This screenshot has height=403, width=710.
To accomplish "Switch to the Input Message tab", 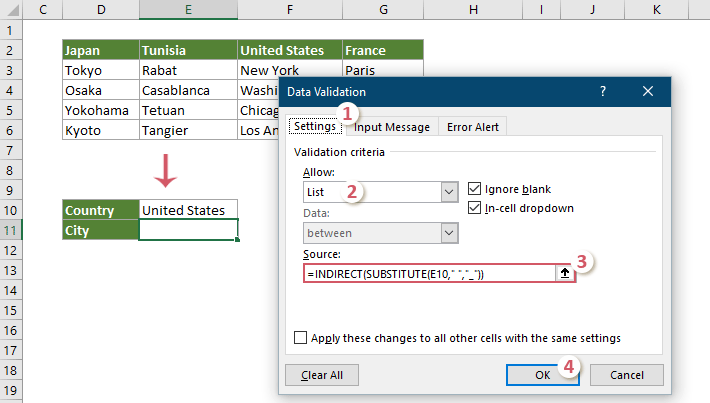I will pos(392,127).
